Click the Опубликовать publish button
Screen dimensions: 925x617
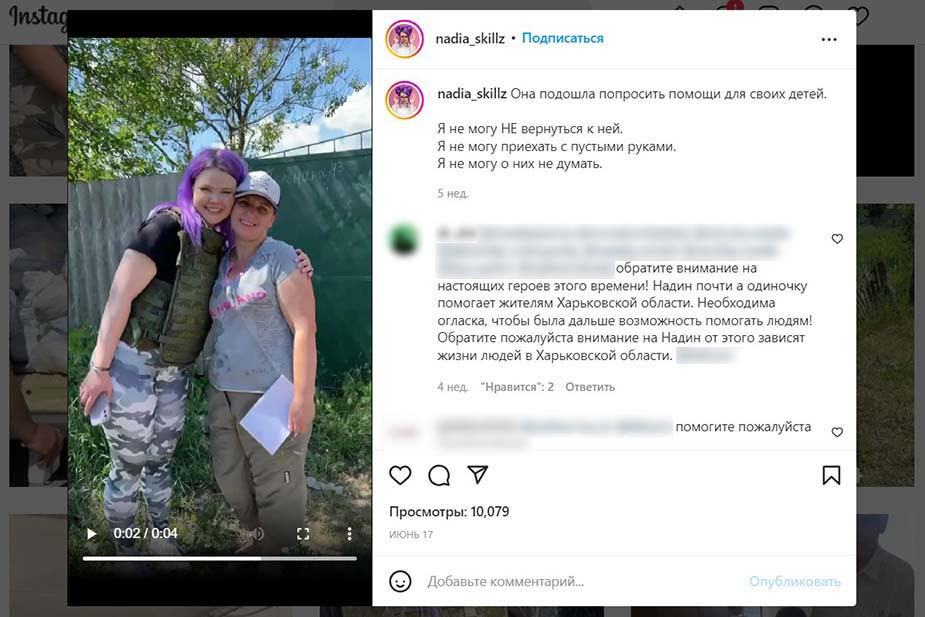pyautogui.click(x=795, y=582)
